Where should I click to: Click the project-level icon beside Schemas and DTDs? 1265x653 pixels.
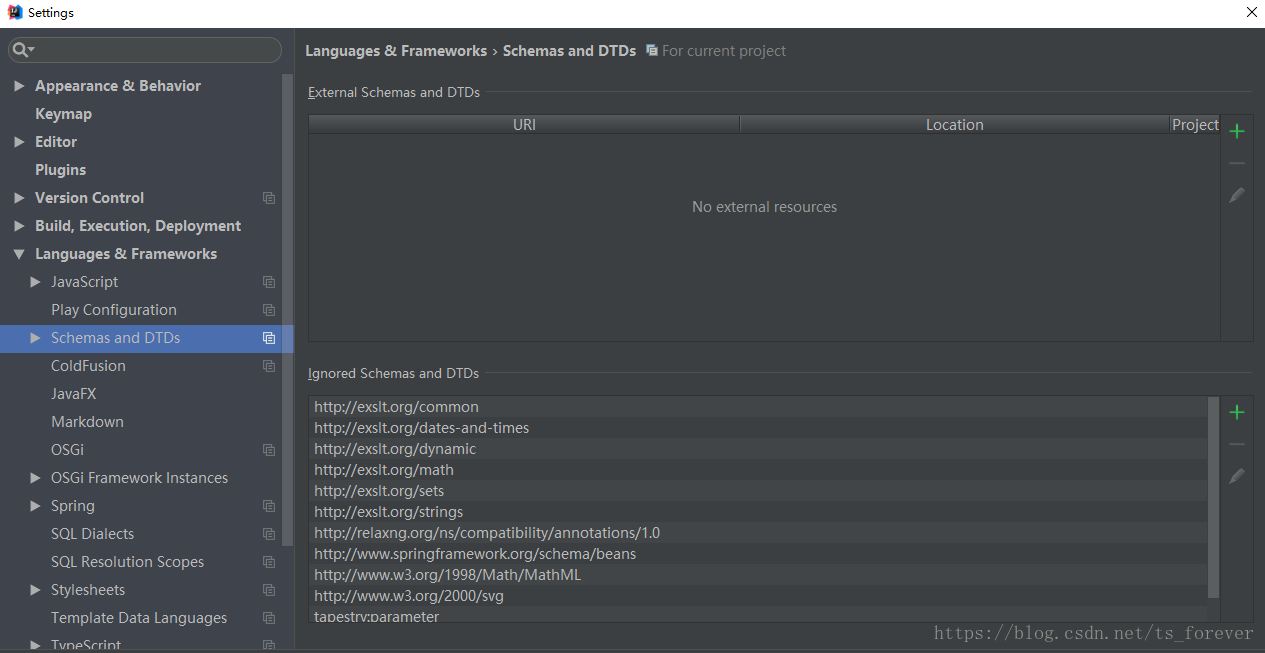click(269, 338)
